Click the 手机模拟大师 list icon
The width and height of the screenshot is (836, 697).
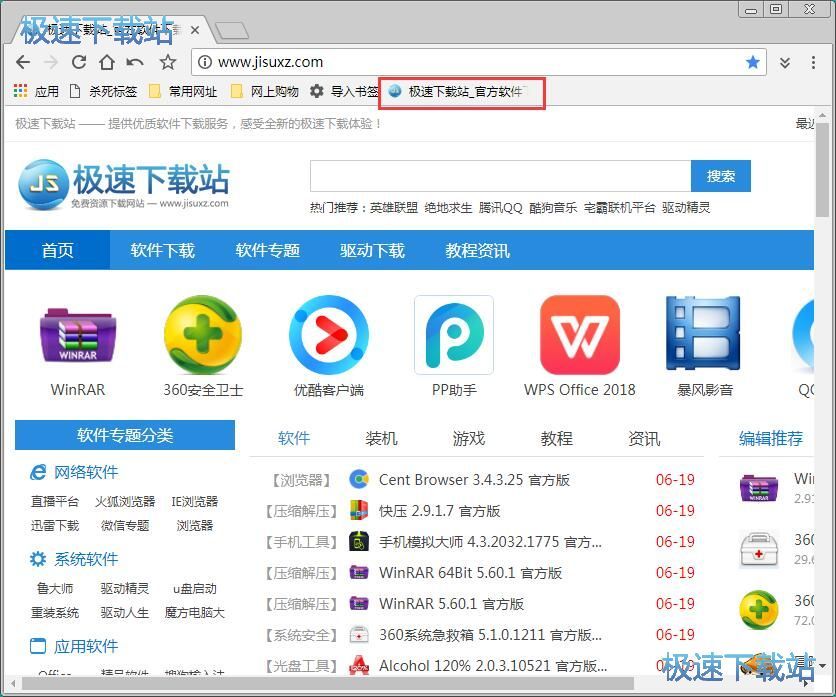coord(359,541)
